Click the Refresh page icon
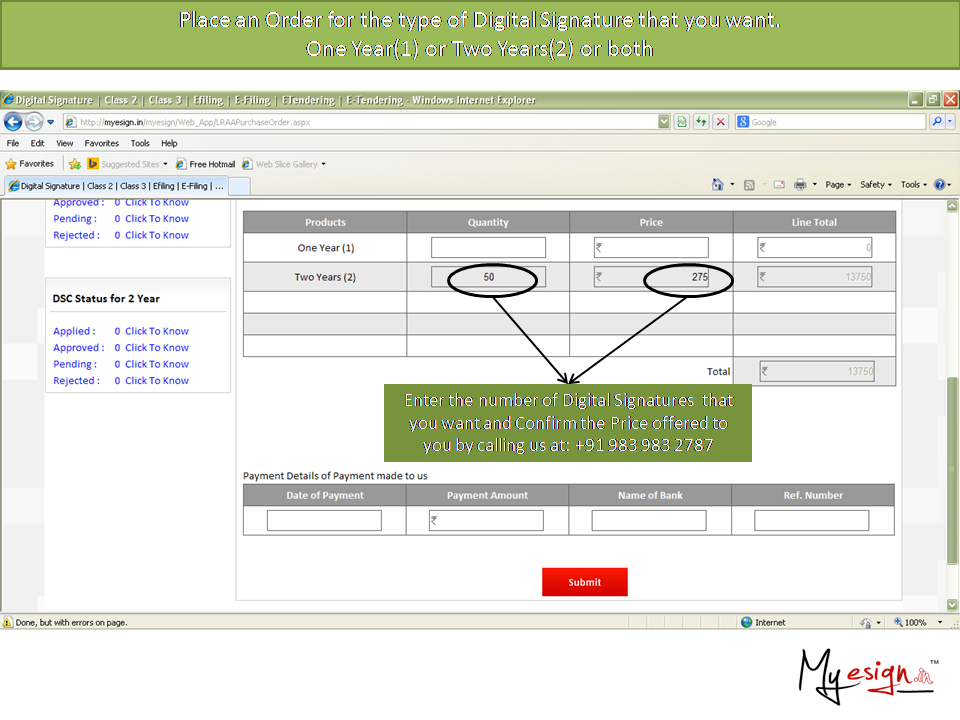 (700, 122)
